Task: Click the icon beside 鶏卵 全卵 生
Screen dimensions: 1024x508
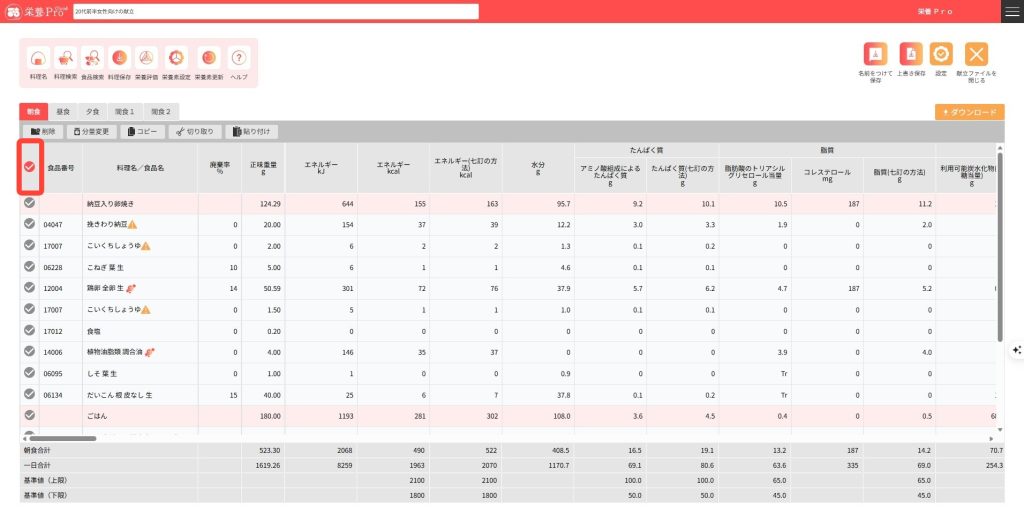Action: [131, 288]
